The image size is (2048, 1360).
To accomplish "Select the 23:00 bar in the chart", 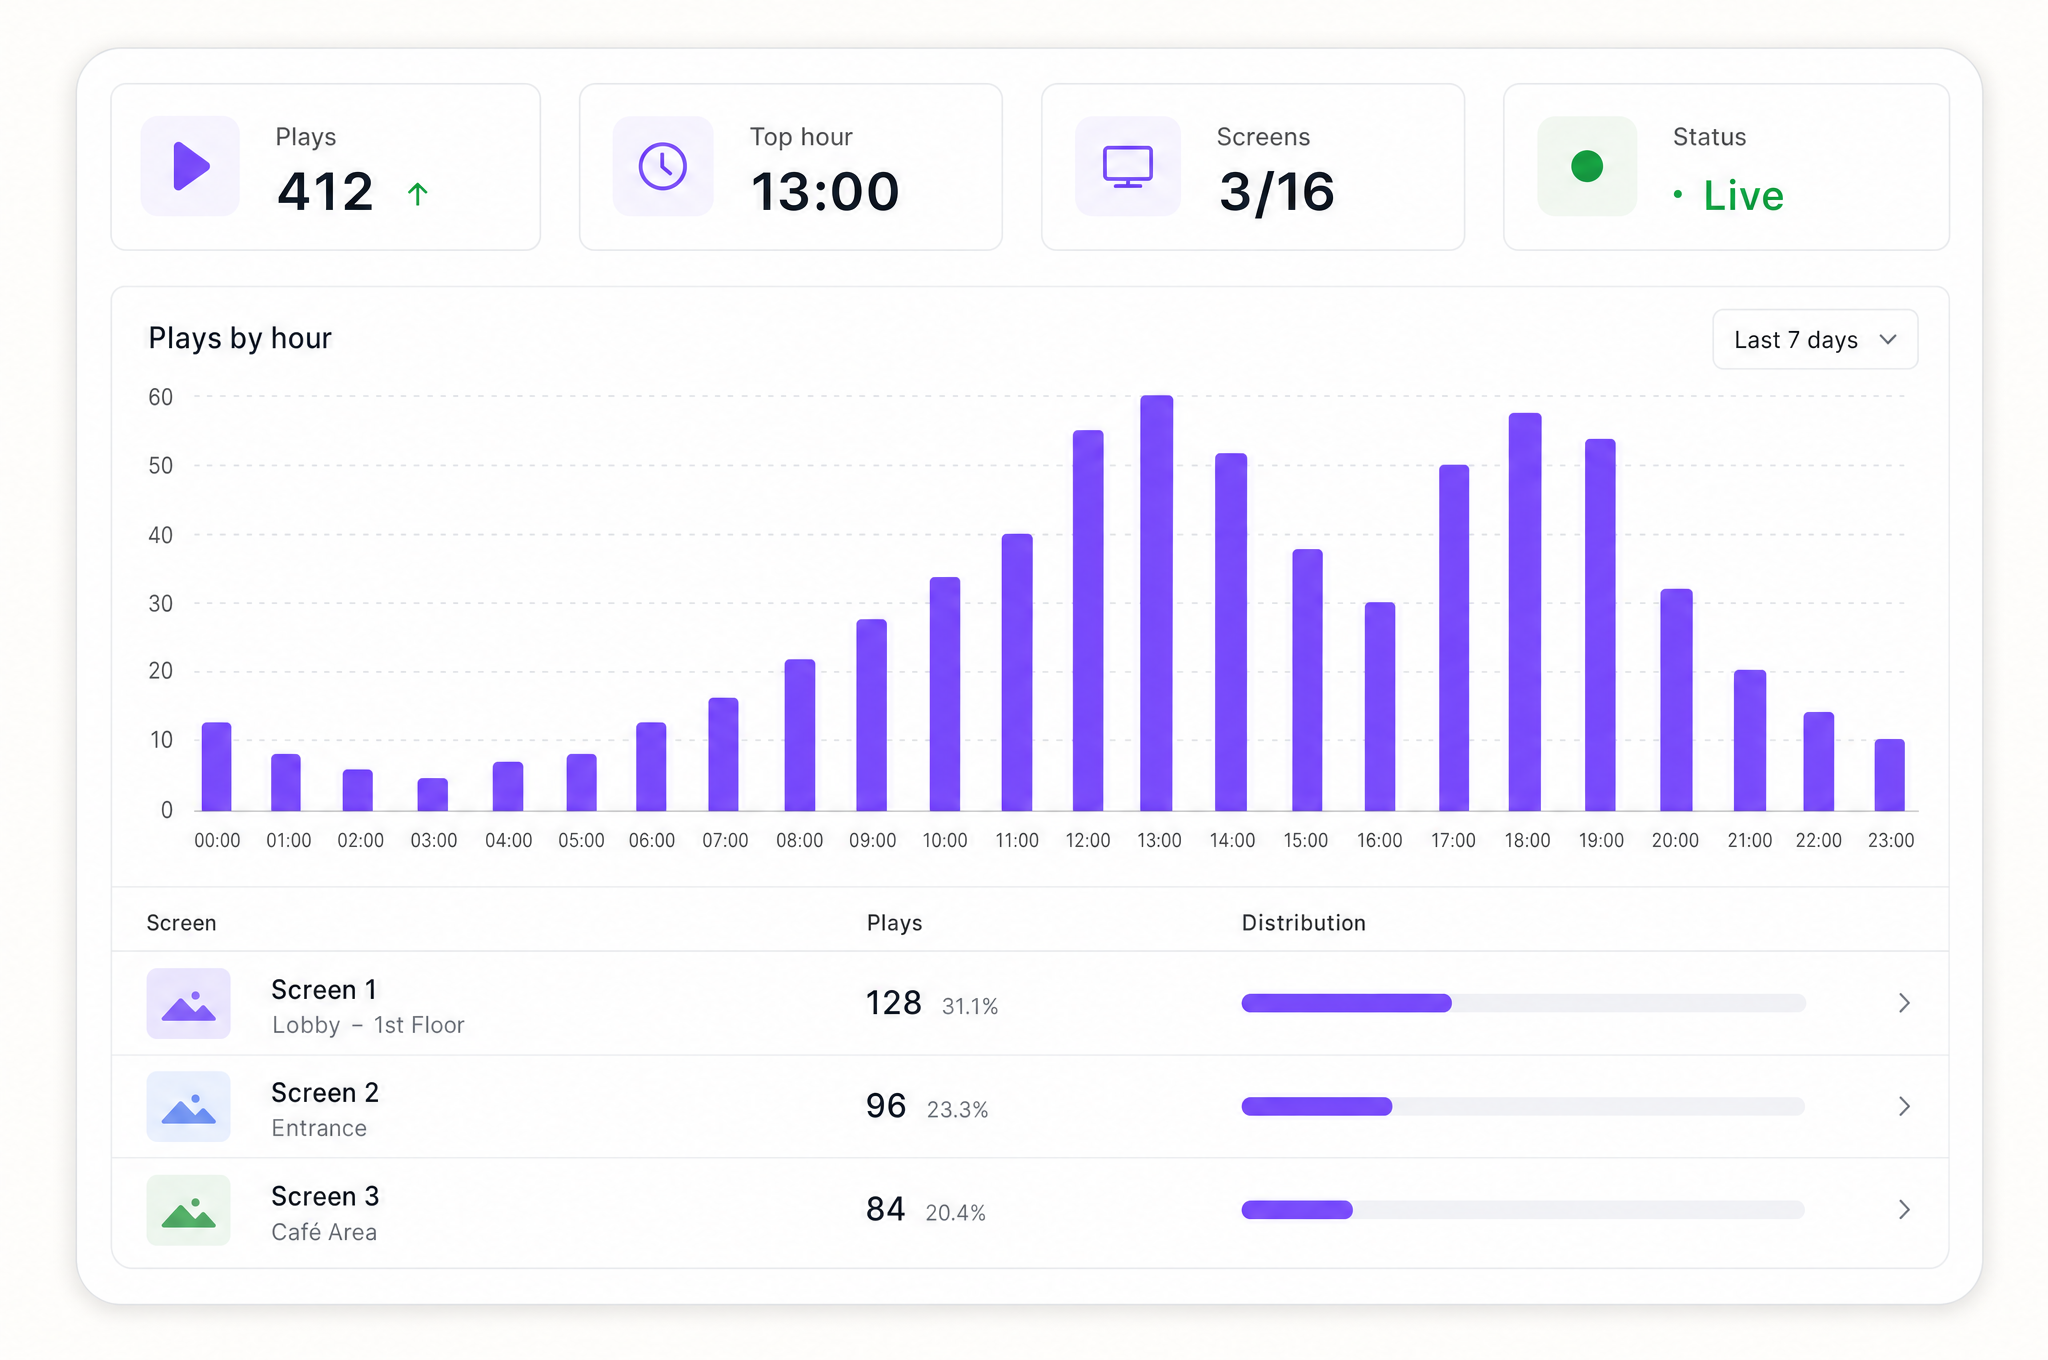I will pyautogui.click(x=1889, y=775).
